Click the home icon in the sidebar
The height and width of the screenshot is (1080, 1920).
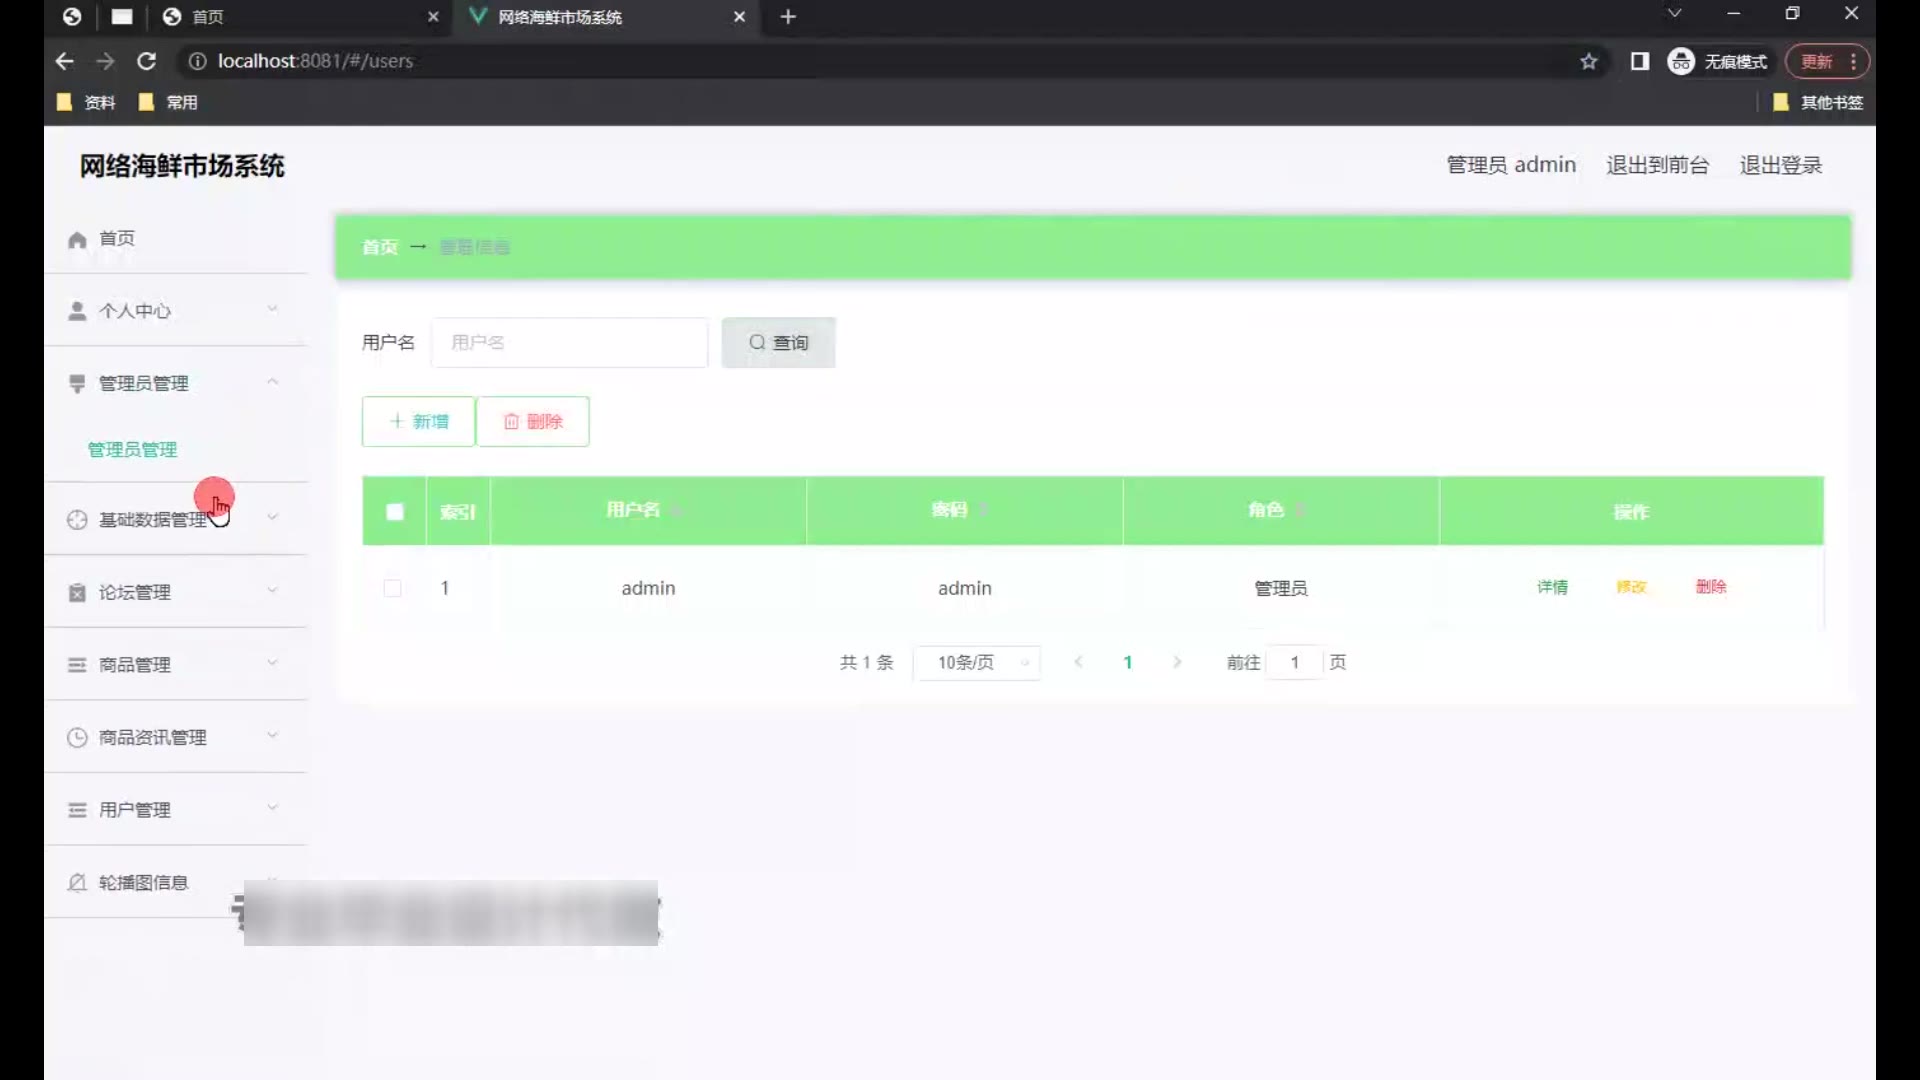coord(77,240)
